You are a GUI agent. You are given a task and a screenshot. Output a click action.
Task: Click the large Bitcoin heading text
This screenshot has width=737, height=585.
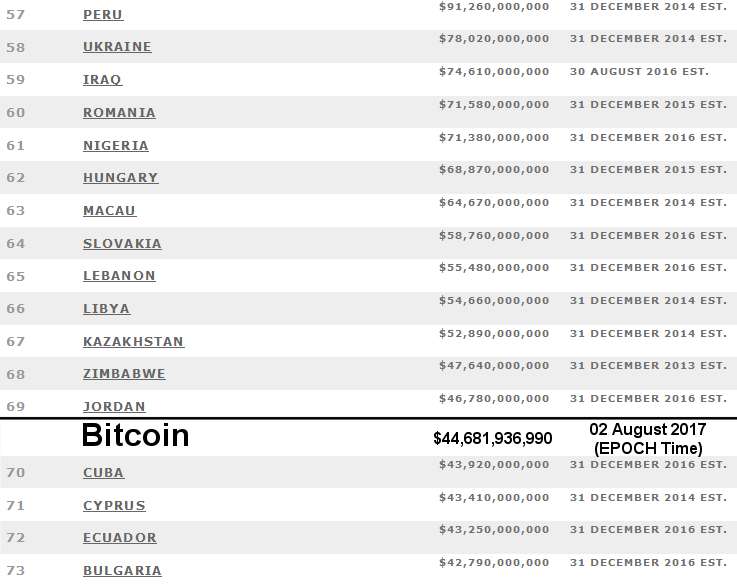point(135,435)
